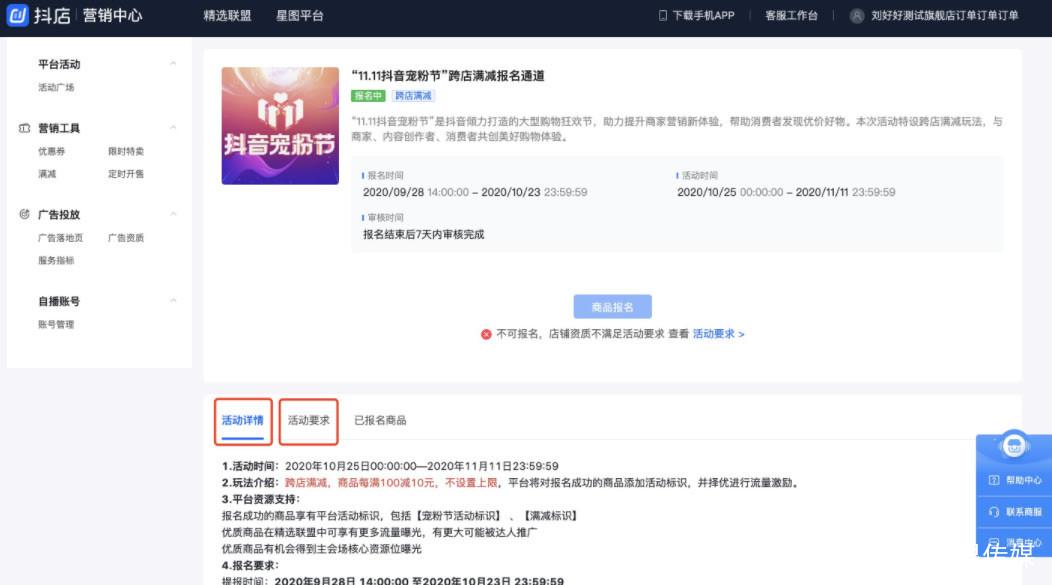Click the text 报名结束后7天内审核完成
The width and height of the screenshot is (1052, 585).
[x=423, y=234]
